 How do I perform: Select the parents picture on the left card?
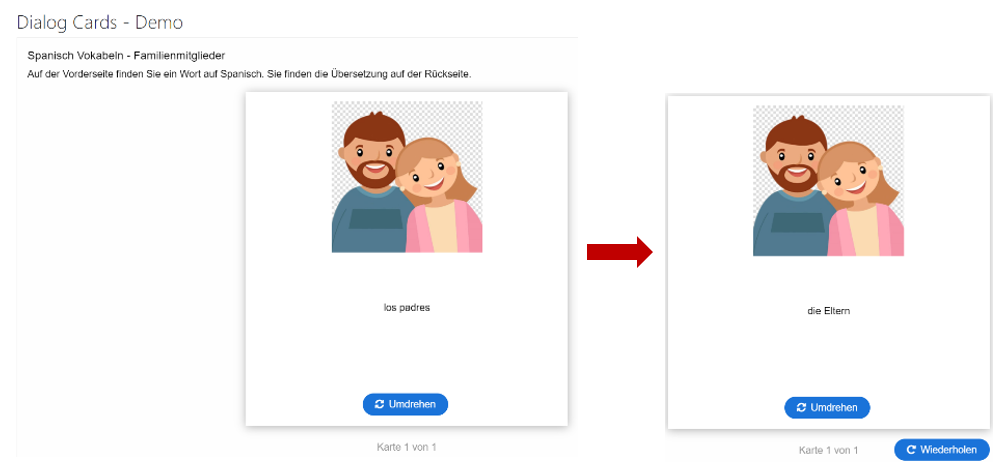406,177
